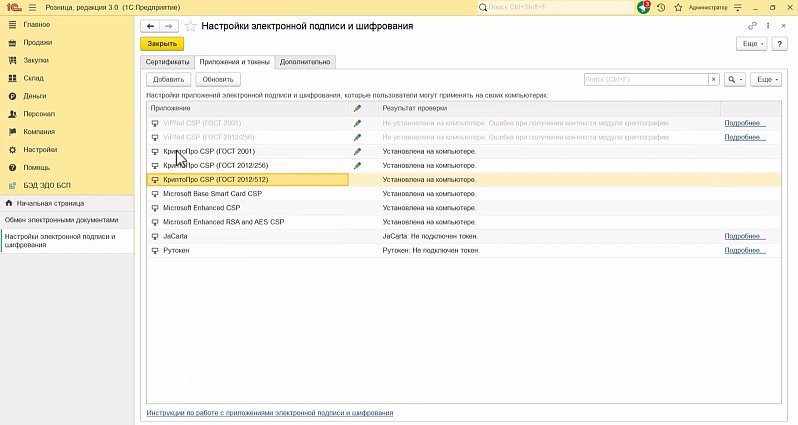This screenshot has height=425, width=798.
Task: Click the Настройки gear icon
Action: (x=13, y=150)
